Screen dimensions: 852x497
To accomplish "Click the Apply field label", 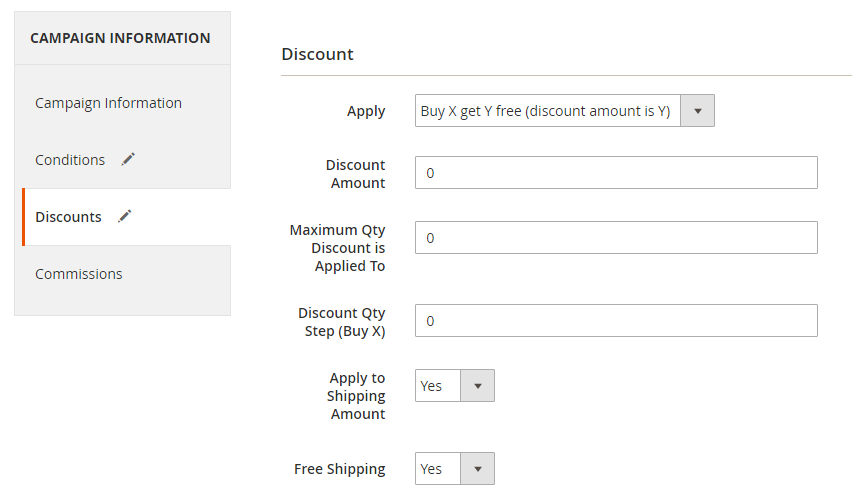I will [x=366, y=111].
